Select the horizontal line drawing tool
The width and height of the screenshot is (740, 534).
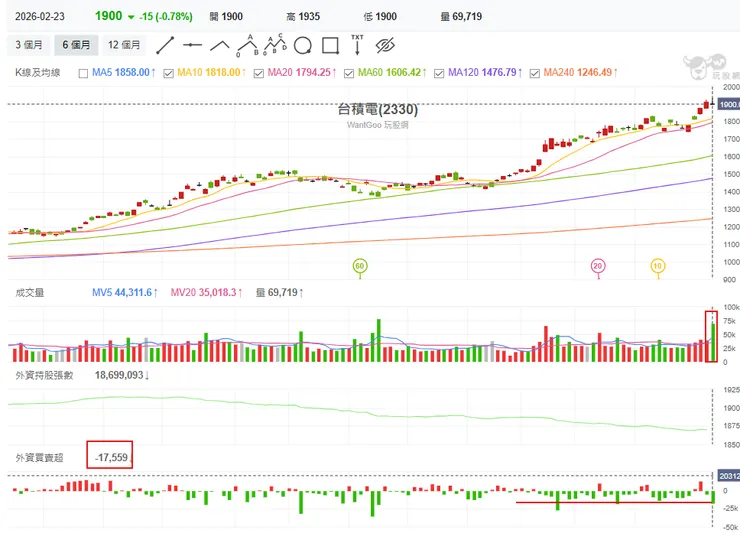pyautogui.click(x=193, y=45)
